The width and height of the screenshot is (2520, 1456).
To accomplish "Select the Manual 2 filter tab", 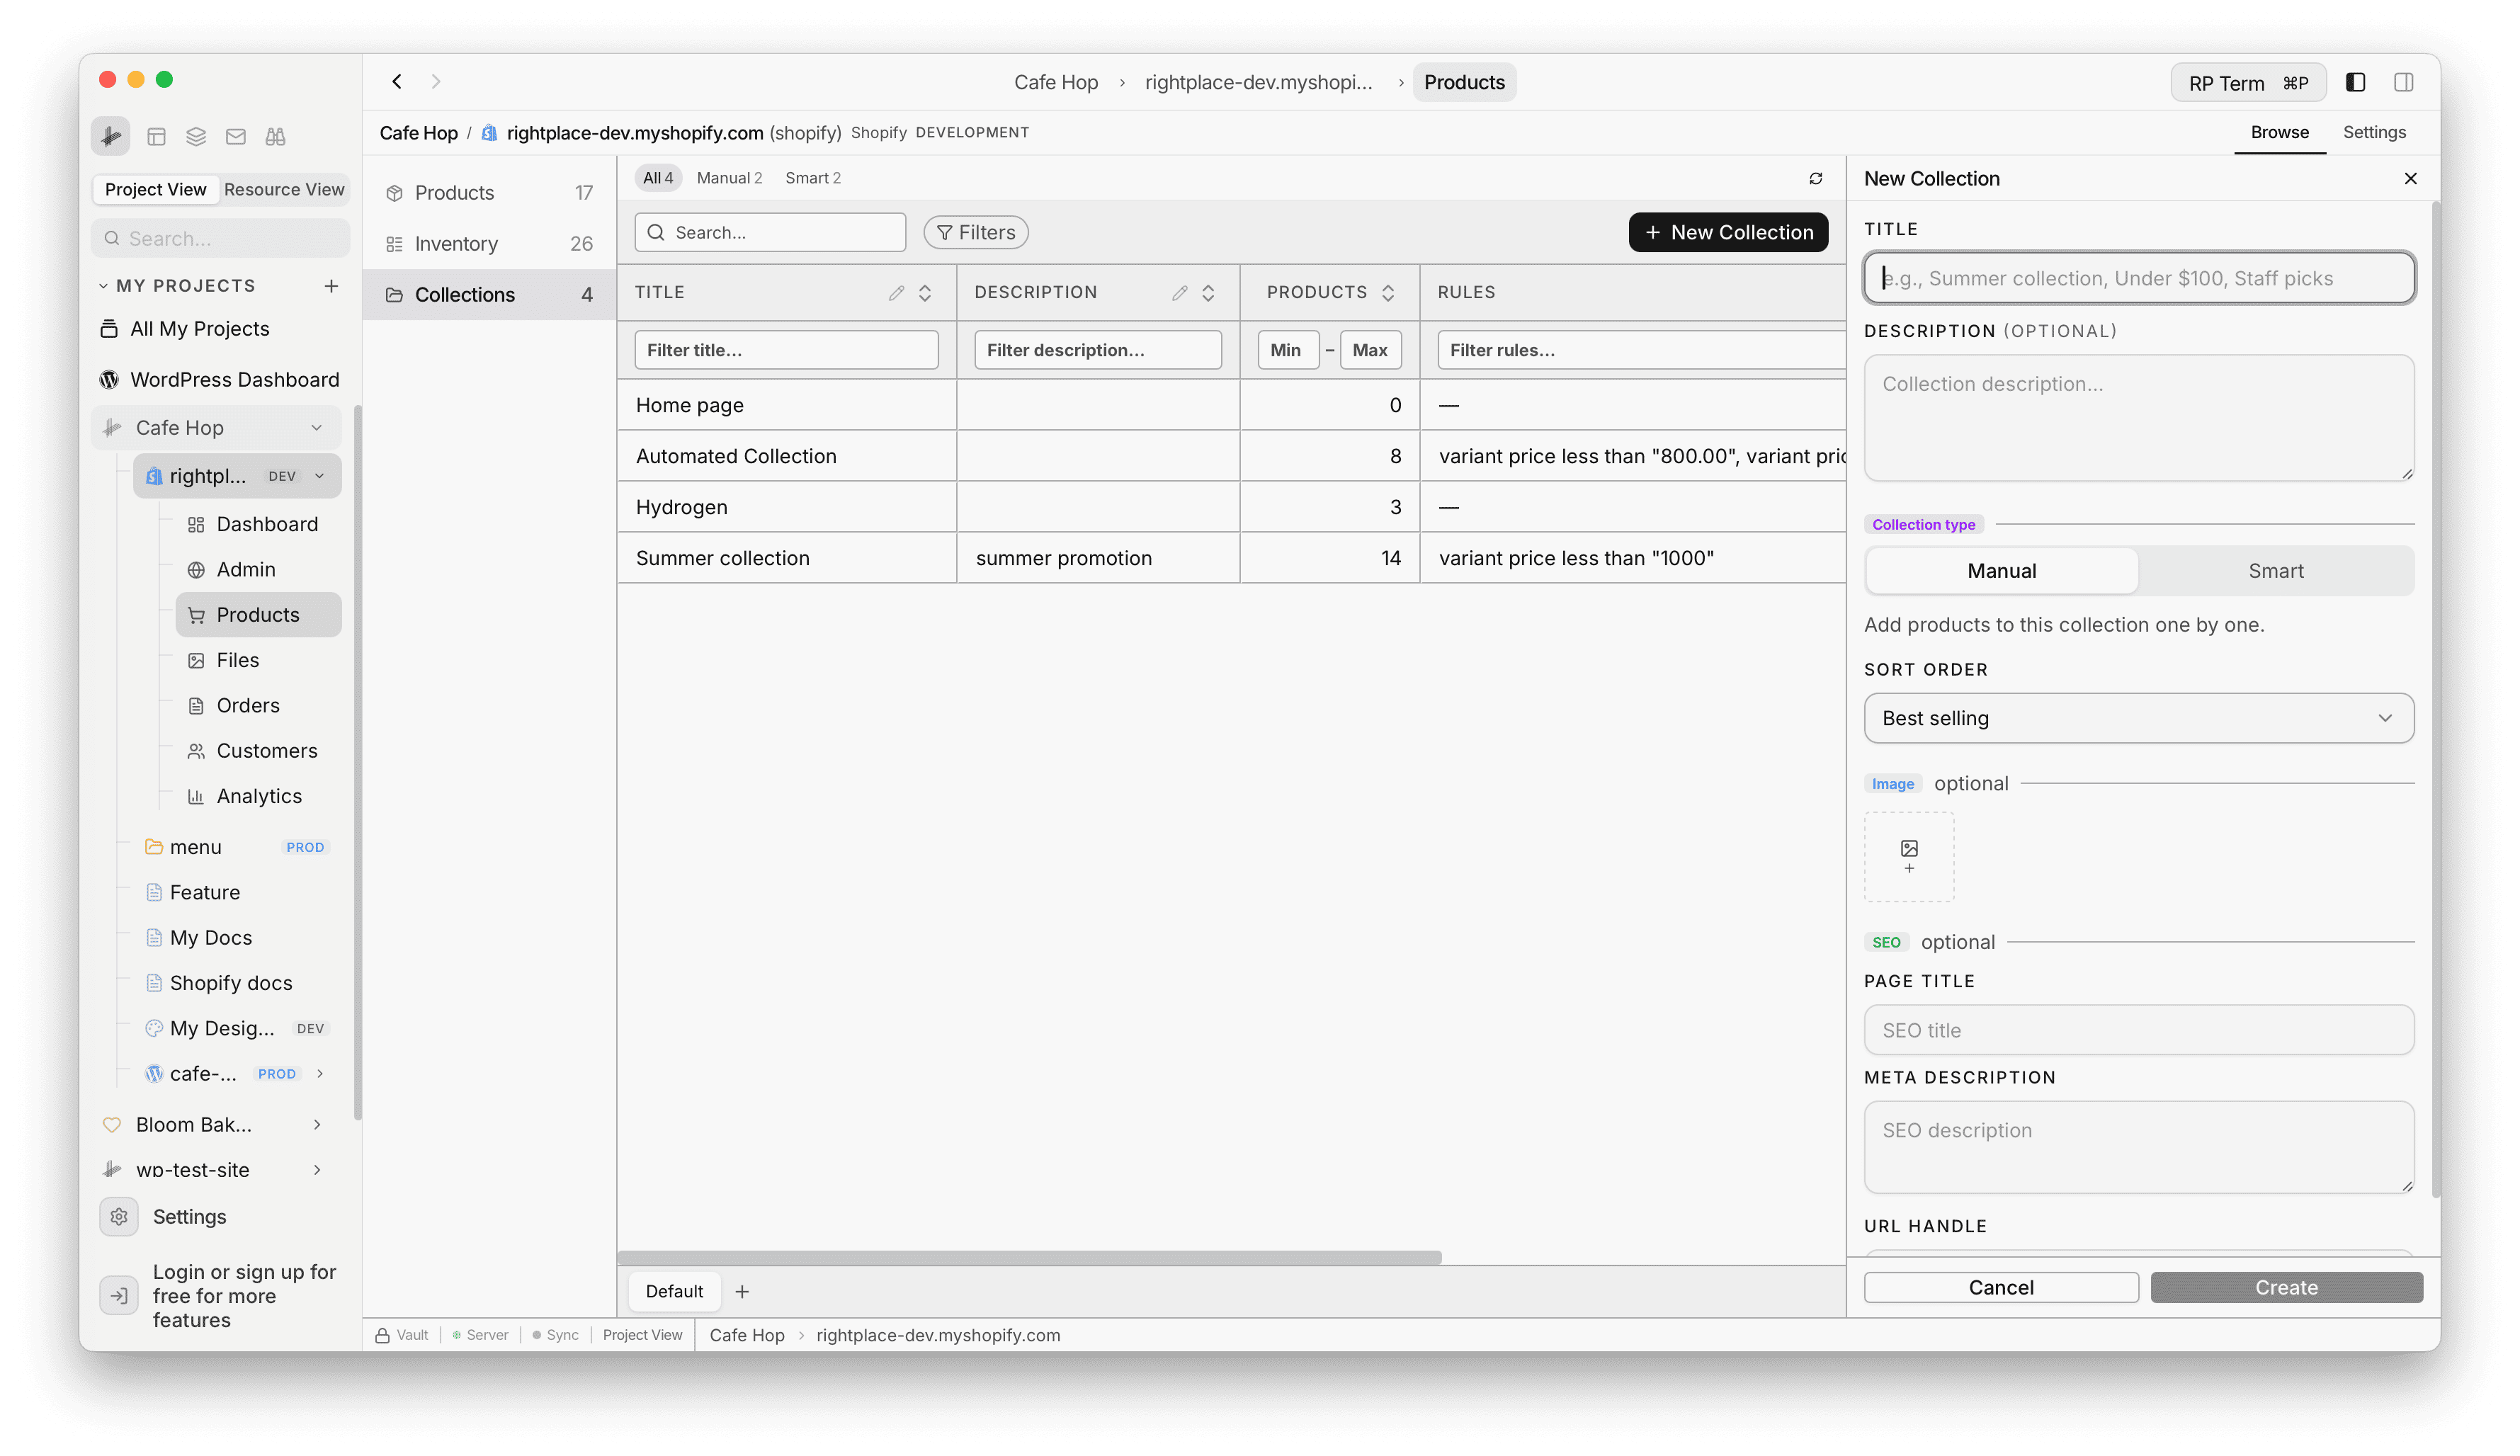I will click(729, 177).
